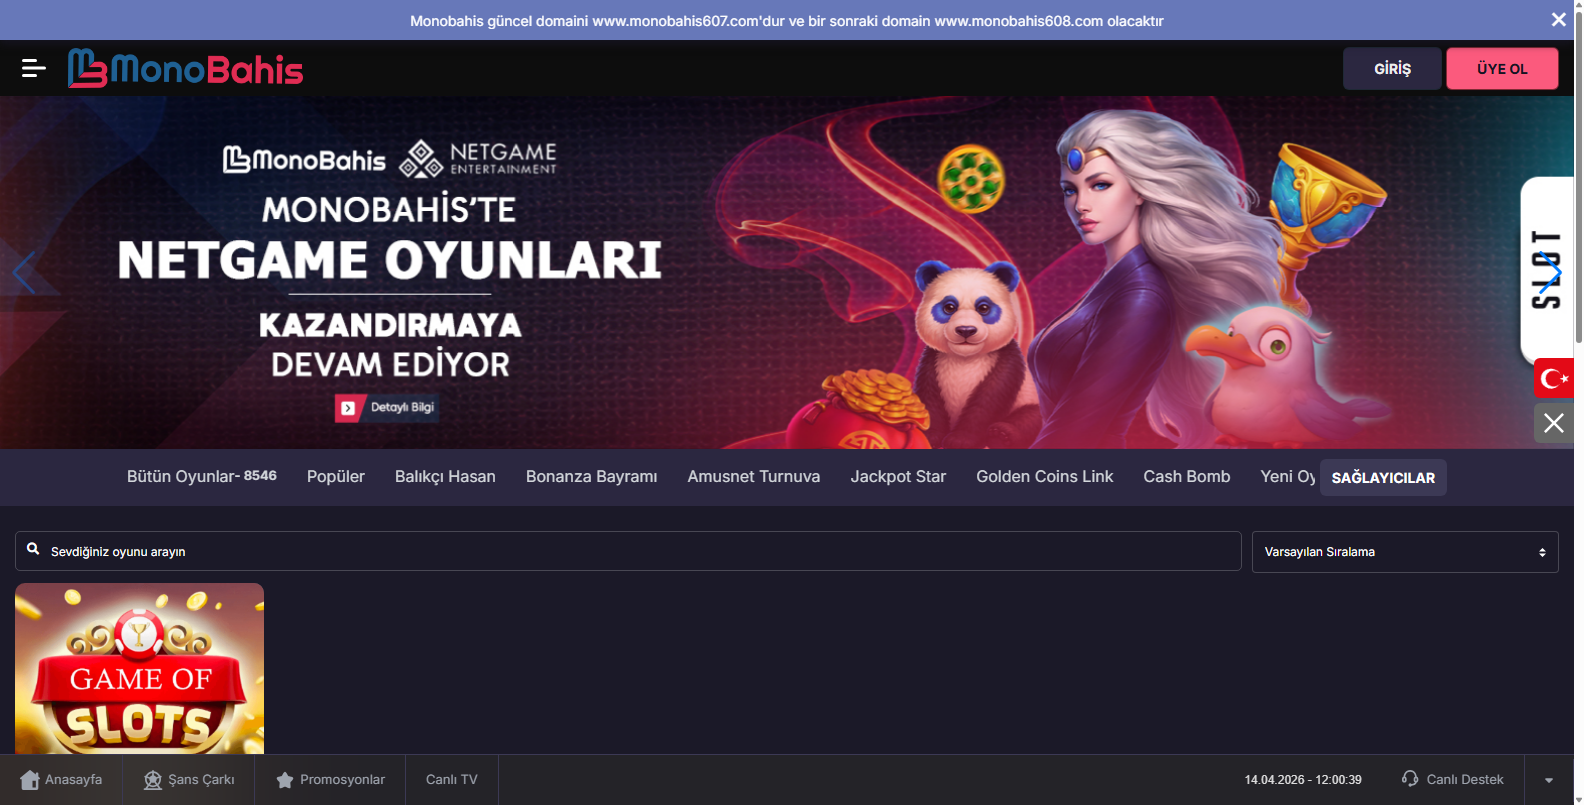1584x805 pixels.
Task: Advance to next banner slide
Action: 1549,272
